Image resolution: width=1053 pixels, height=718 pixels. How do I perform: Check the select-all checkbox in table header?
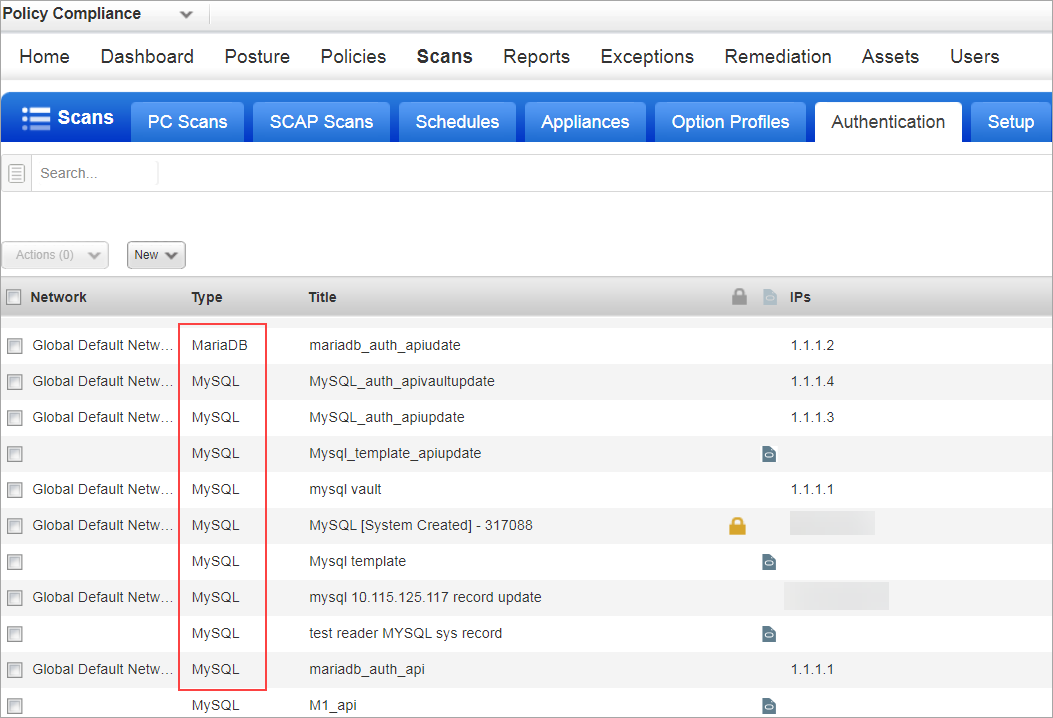click(14, 296)
